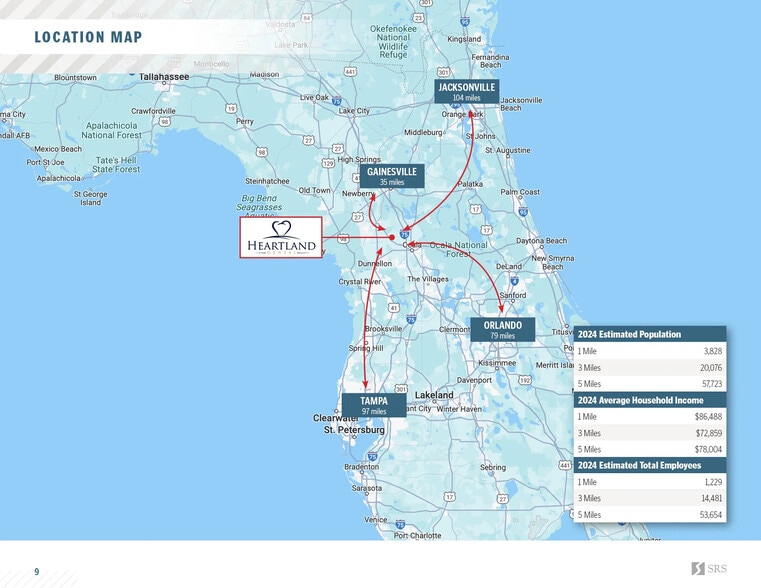Screen dimensions: 761x588
Task: Click the Kingsland map label
Action: 464,39
